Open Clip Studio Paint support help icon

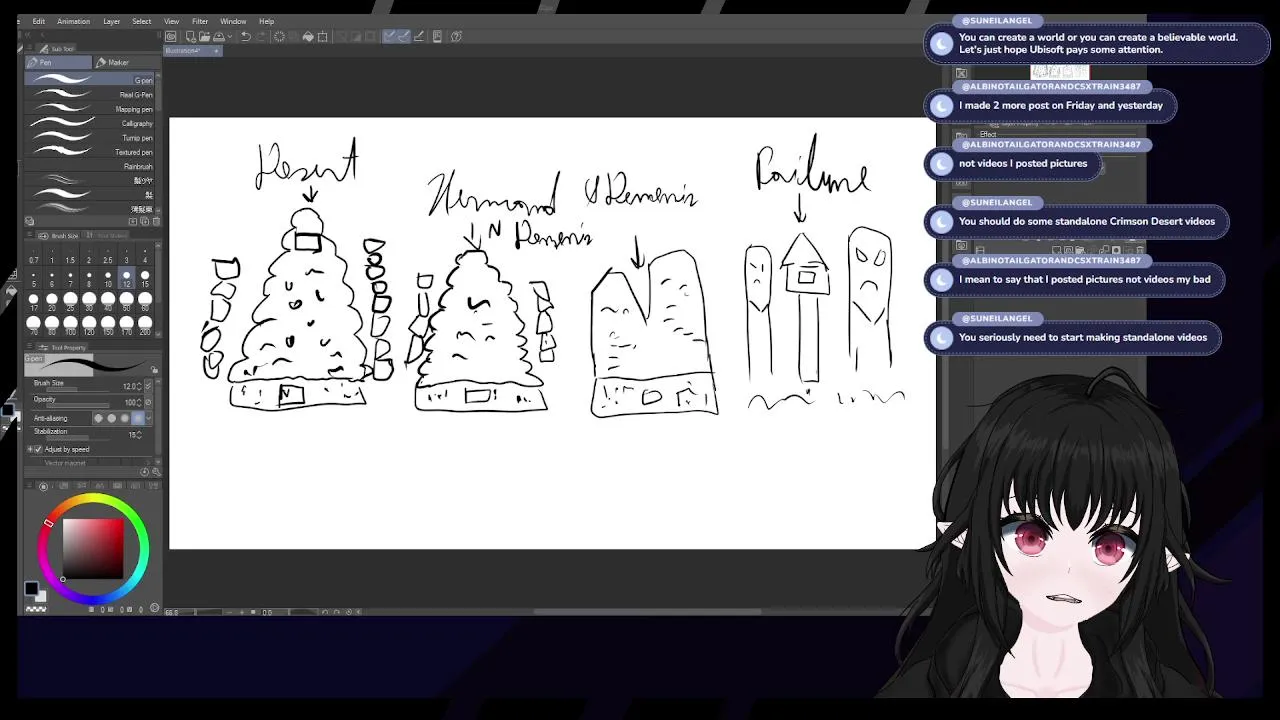[456, 37]
